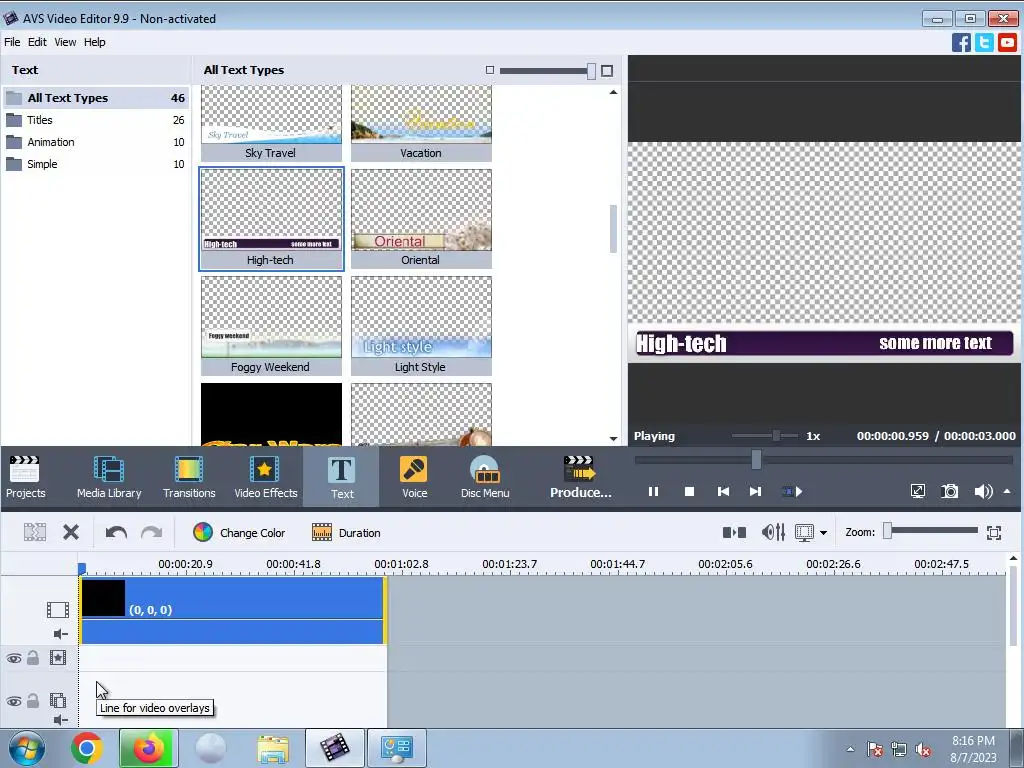Viewport: 1024px width, 768px height.
Task: Open the Projects section
Action: tap(25, 477)
